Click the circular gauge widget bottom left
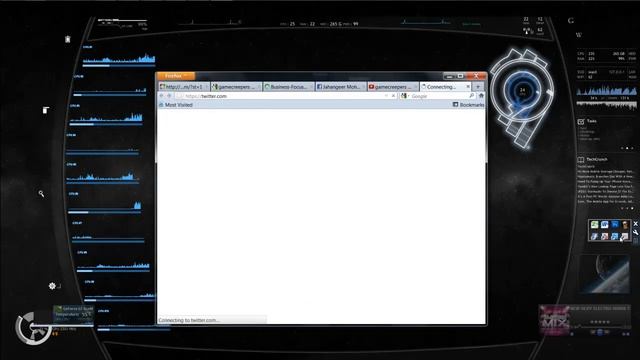Screen dimensions: 640x360 point(33,328)
